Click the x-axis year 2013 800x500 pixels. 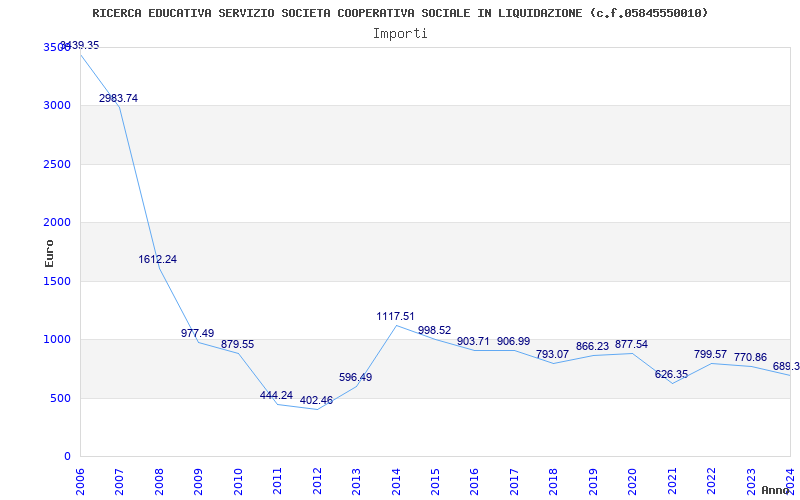click(357, 481)
